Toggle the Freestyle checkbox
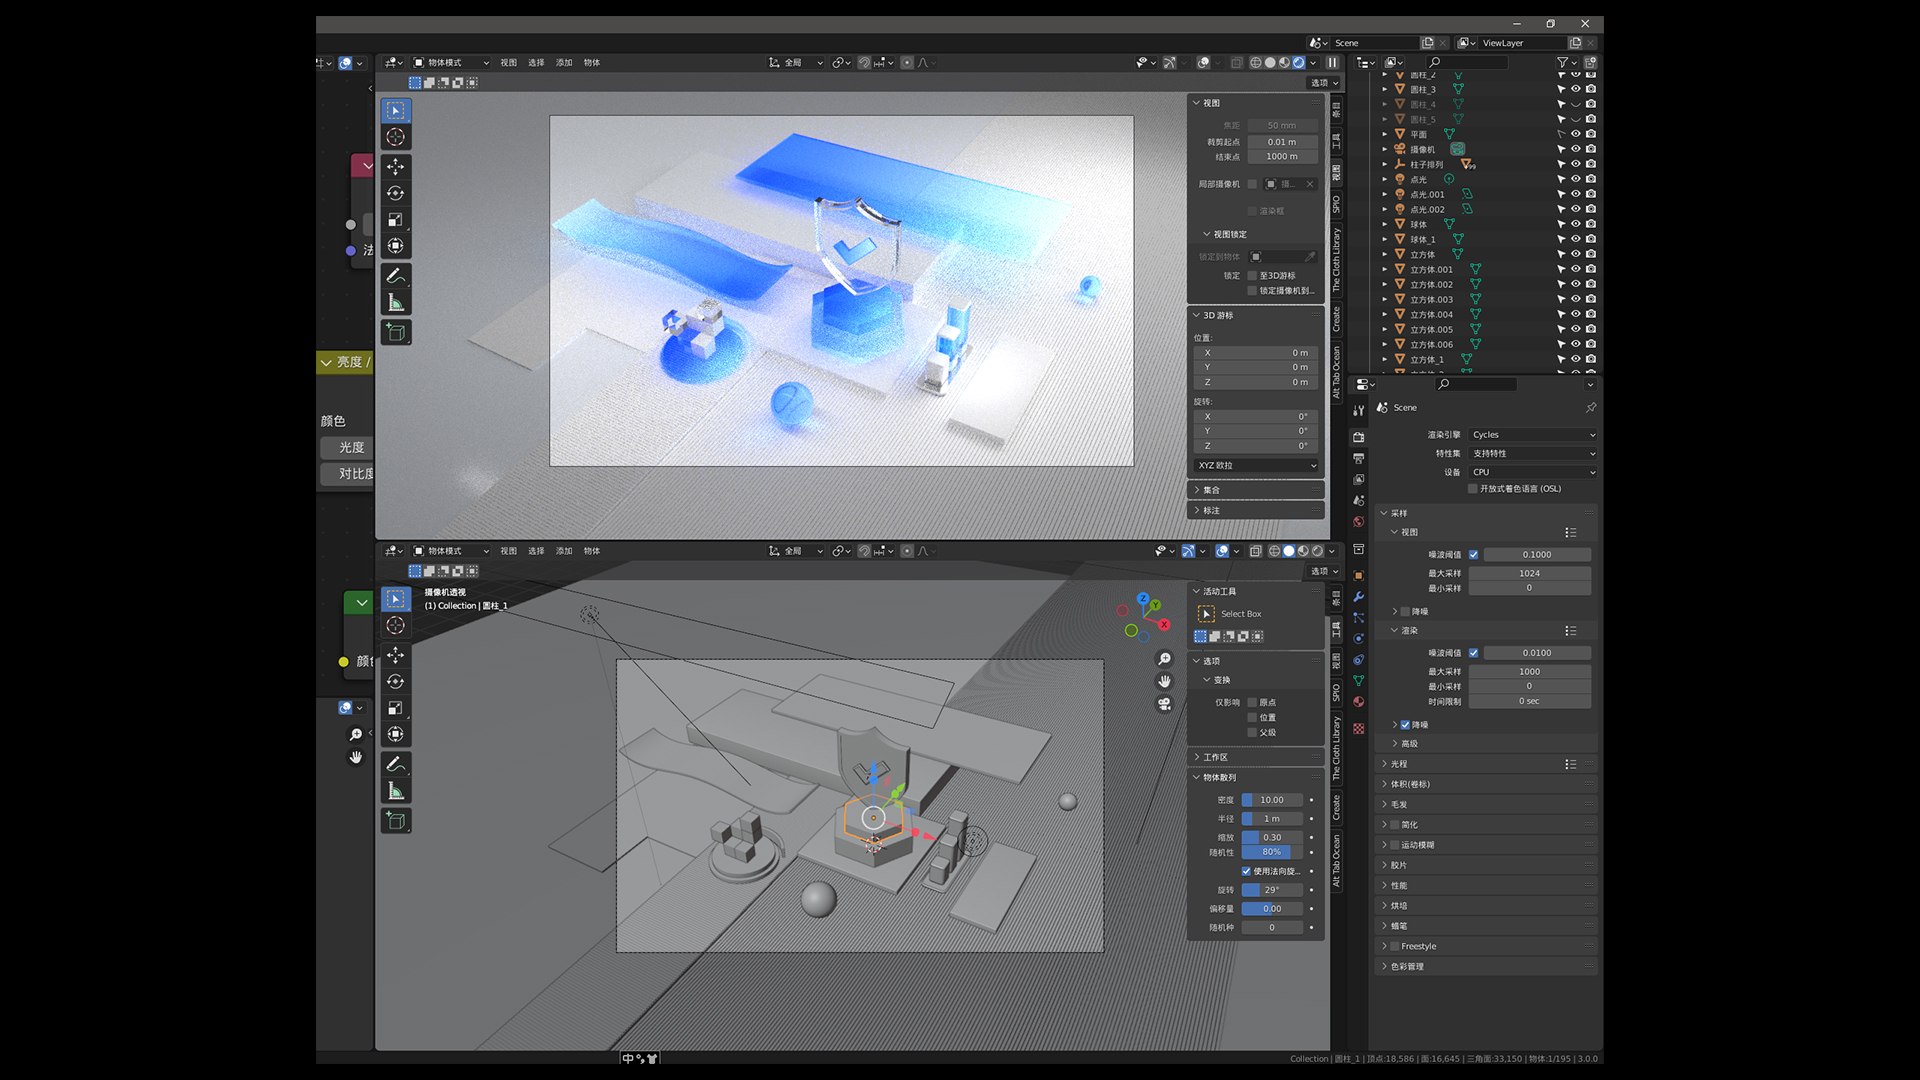Image resolution: width=1920 pixels, height=1080 pixels. (1395, 946)
